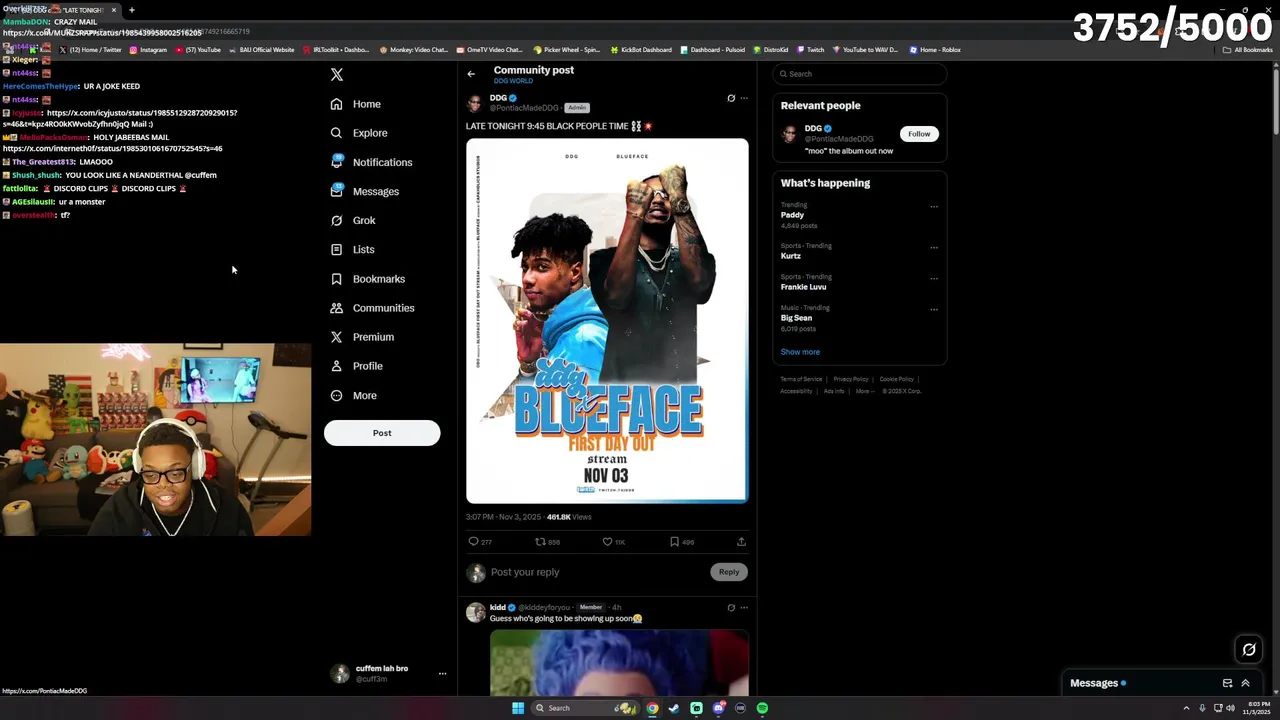Open Lists from the sidebar
Screen dimensions: 1280x720
pyautogui.click(x=352, y=249)
